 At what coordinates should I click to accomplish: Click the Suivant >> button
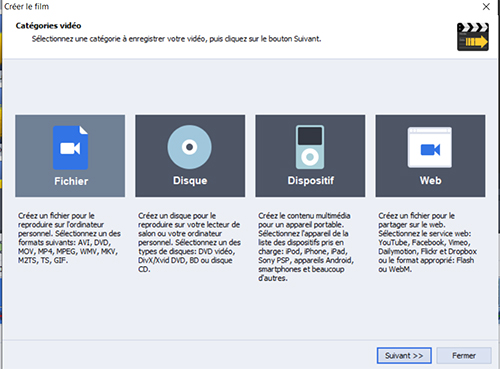click(x=404, y=356)
